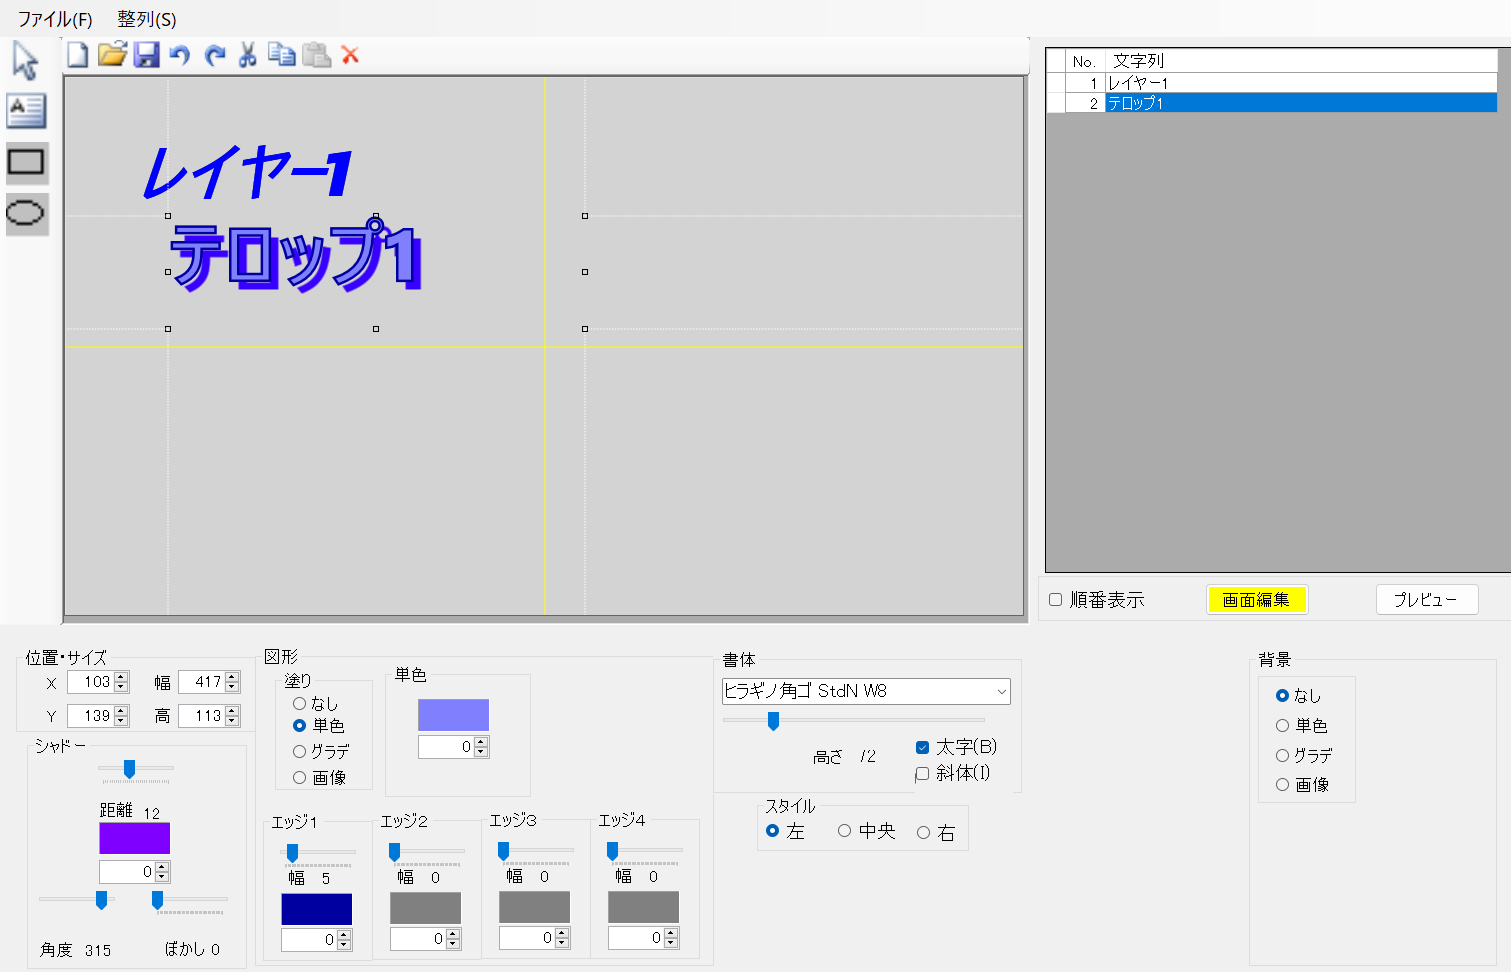Click the shadow 角度 angle slider
Viewport: 1511px width, 972px height.
(76, 900)
